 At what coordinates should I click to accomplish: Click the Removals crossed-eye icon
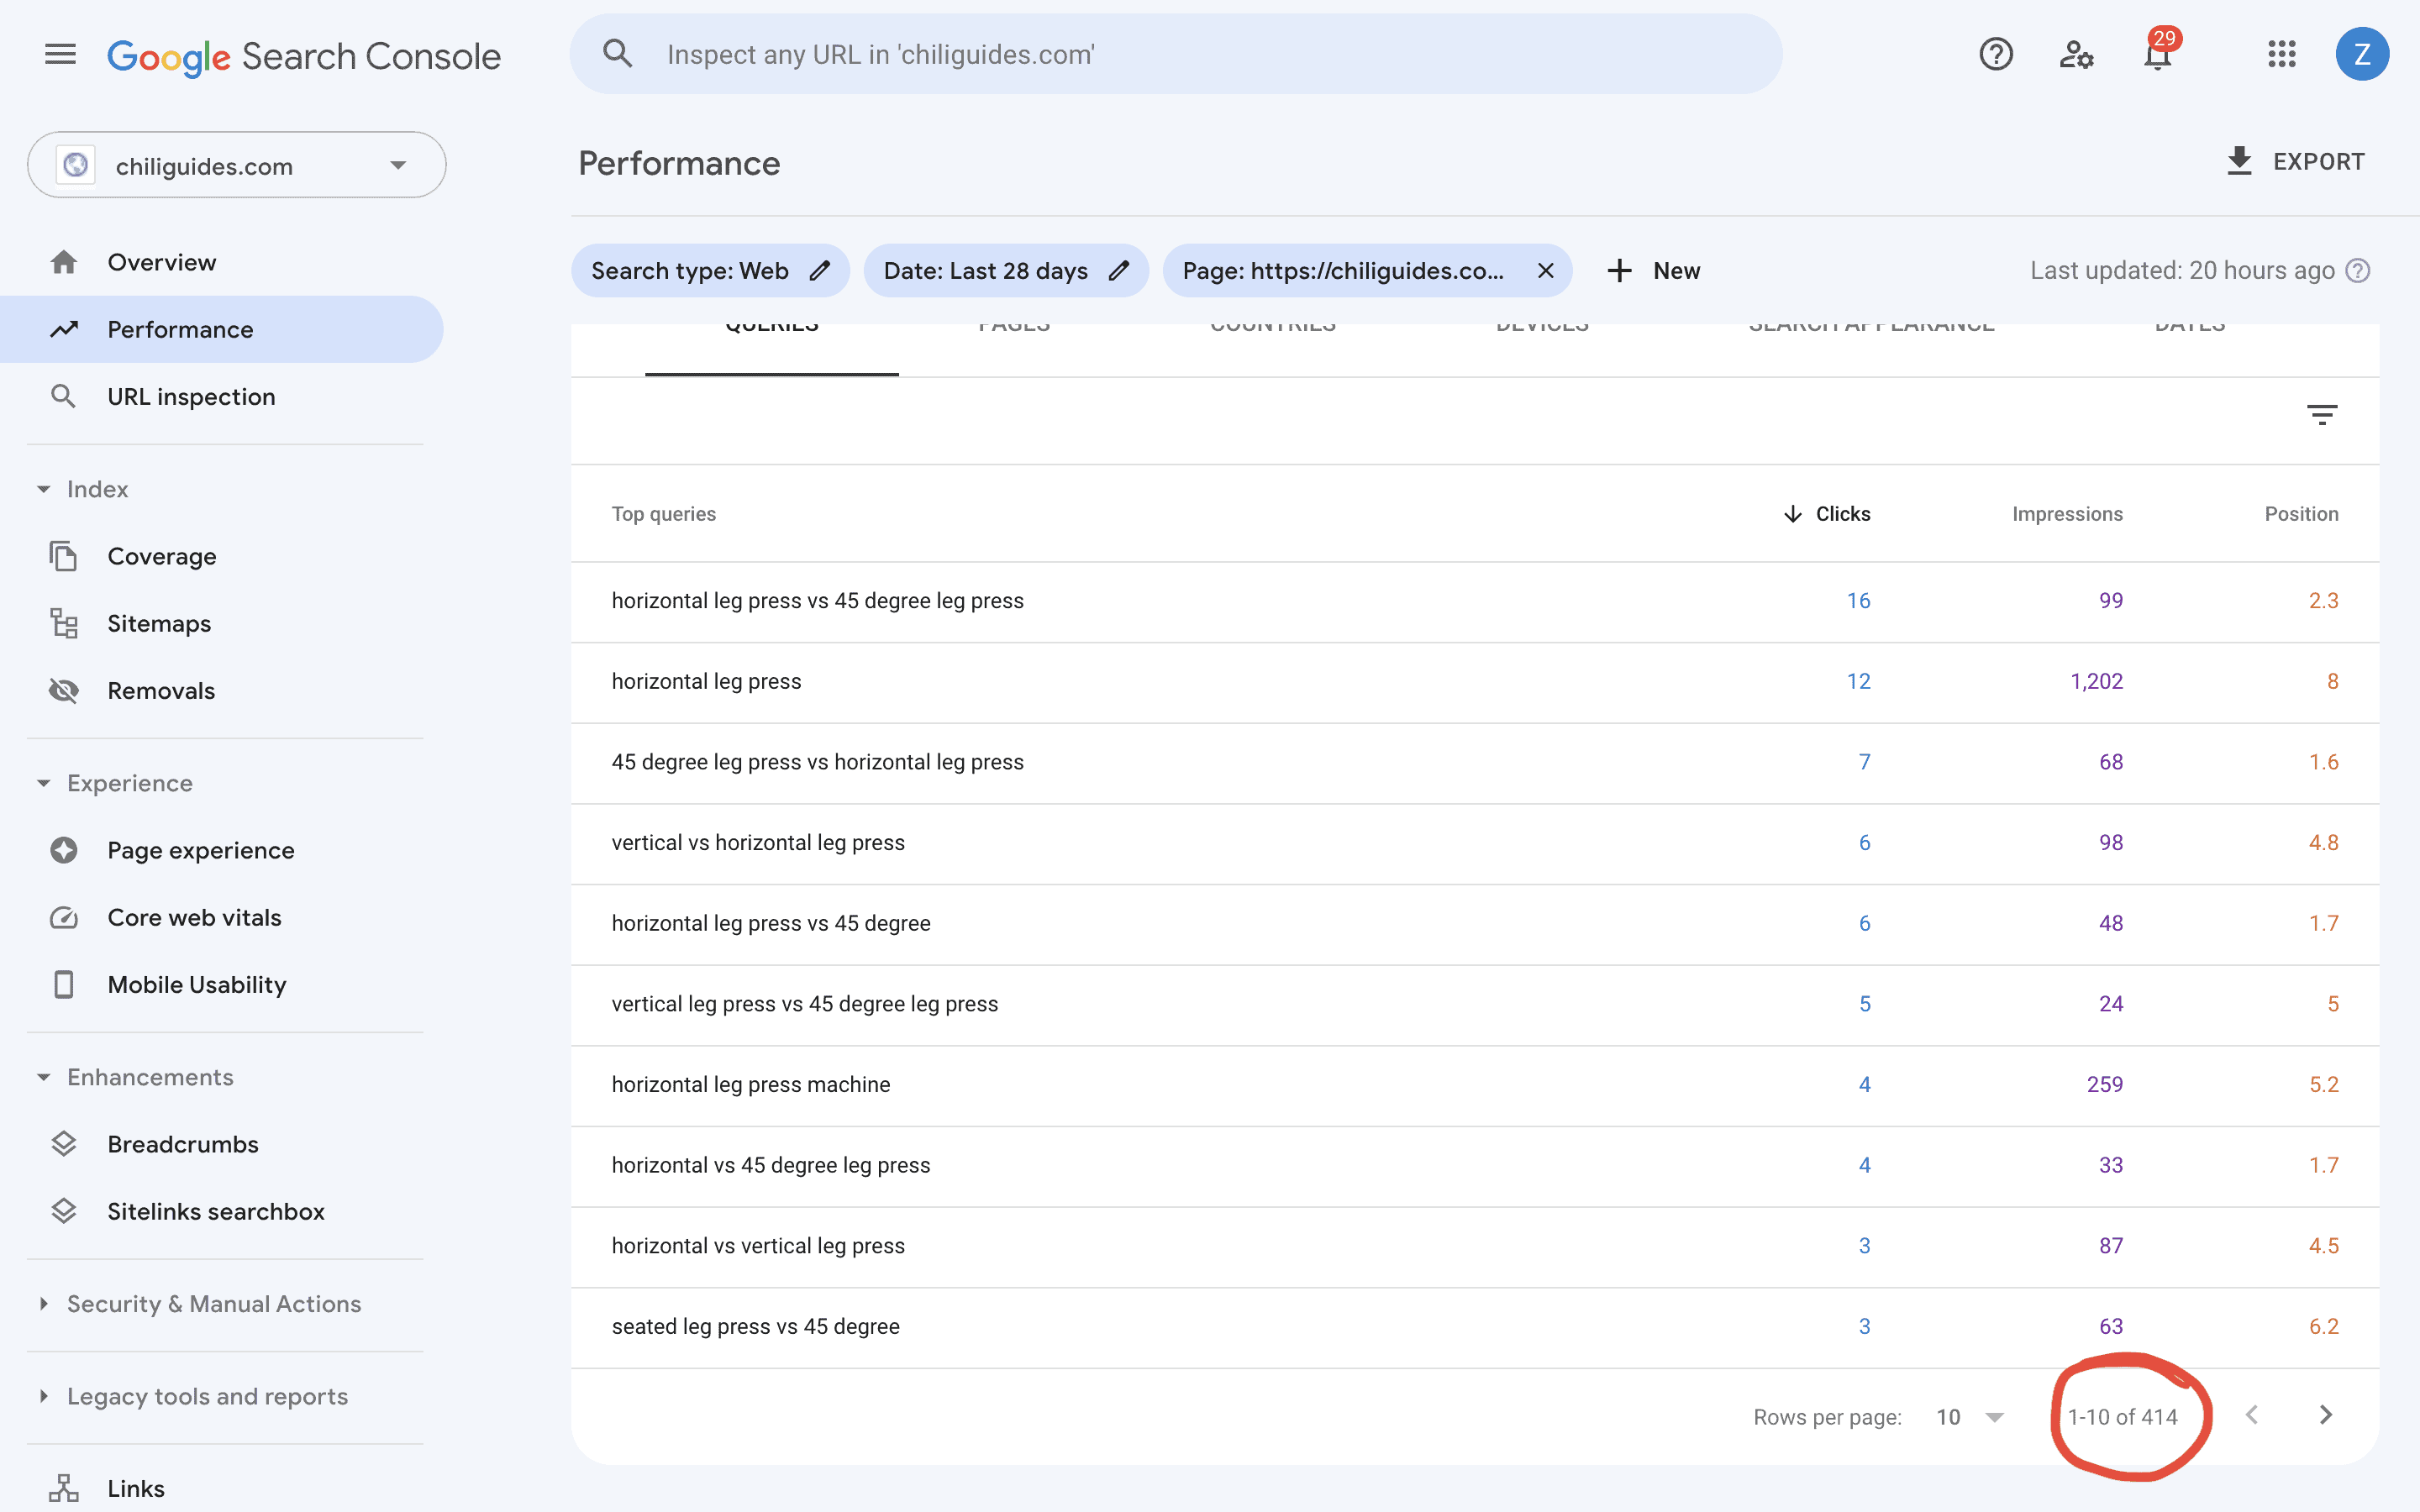(64, 690)
